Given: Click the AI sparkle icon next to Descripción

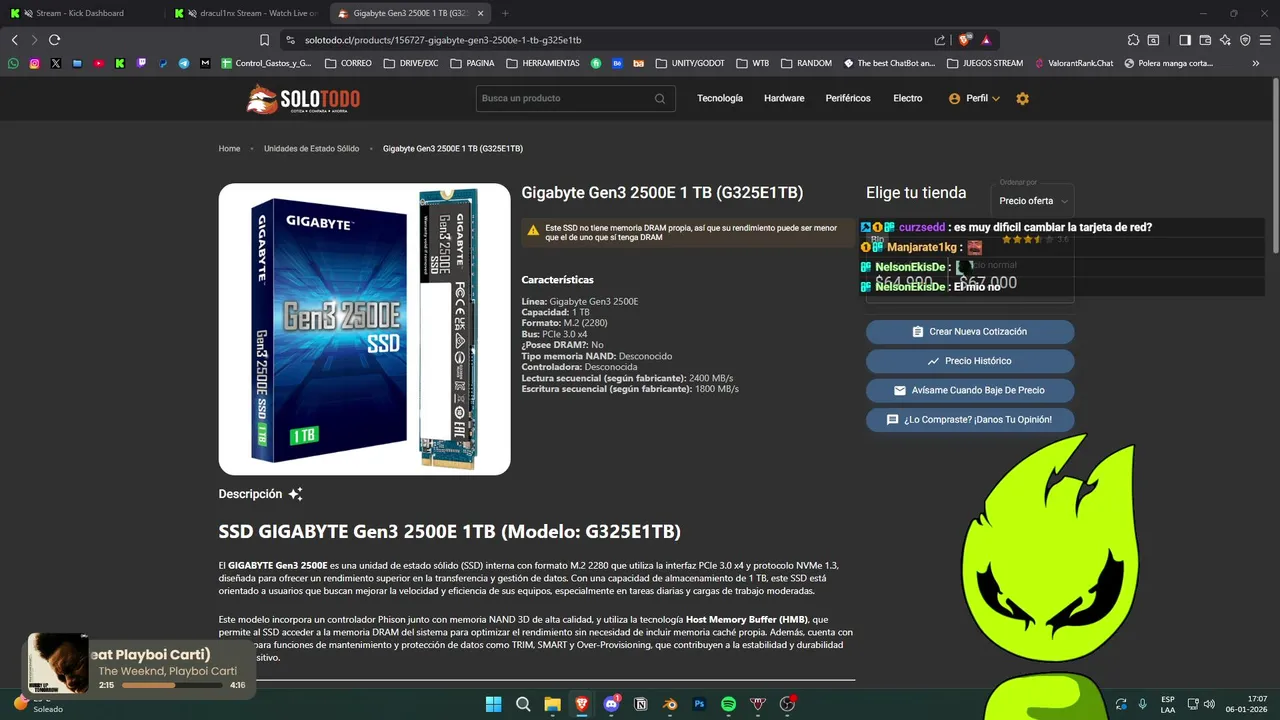Looking at the screenshot, I should [x=295, y=494].
